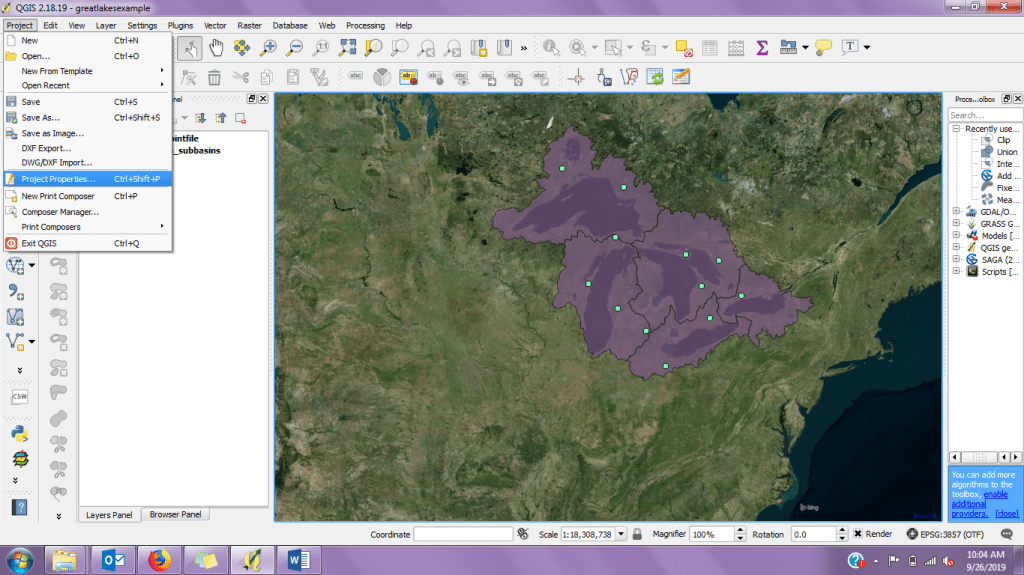Toggle mouse extents display beside Coordinate field
Image resolution: width=1024 pixels, height=575 pixels.
tap(523, 534)
